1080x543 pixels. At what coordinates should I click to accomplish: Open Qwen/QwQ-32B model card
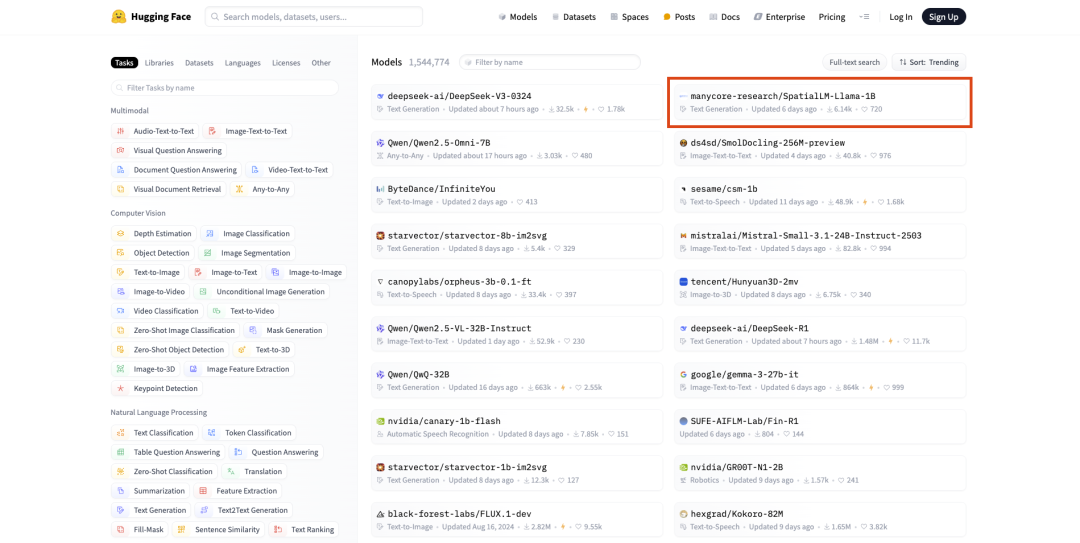coord(517,380)
